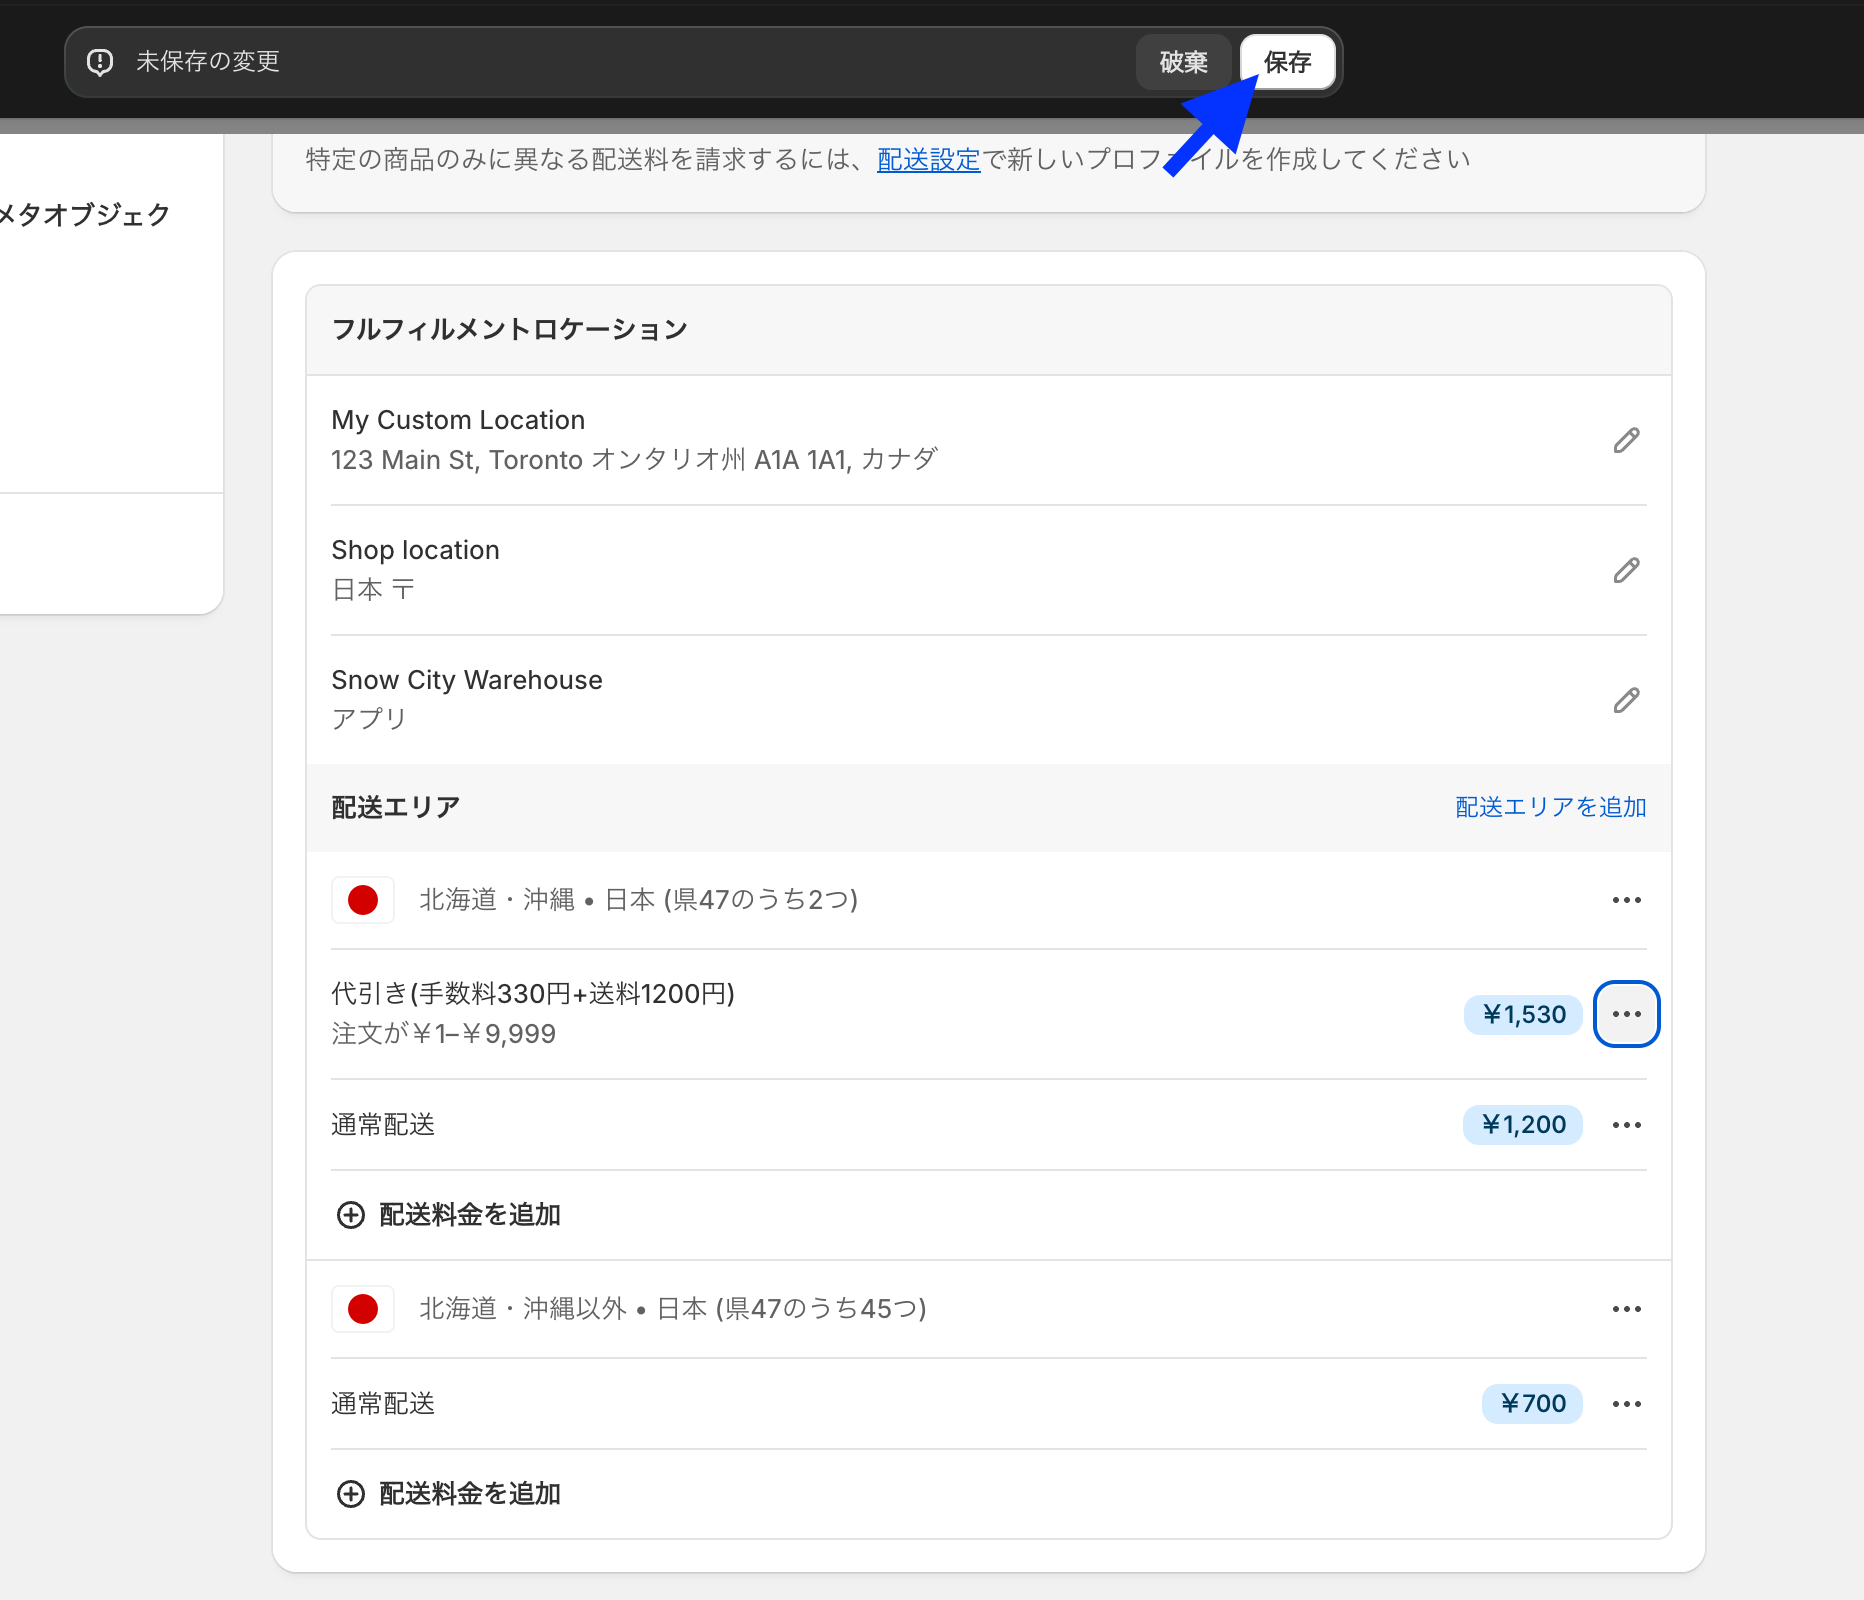1864x1600 pixels.
Task: Click the unsaved changes alert icon
Action: [100, 62]
